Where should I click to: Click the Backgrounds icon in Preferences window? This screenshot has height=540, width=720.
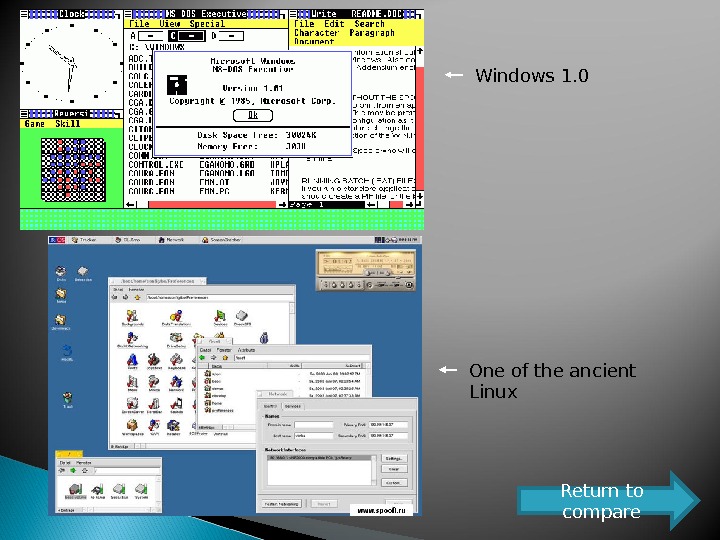coord(132,318)
